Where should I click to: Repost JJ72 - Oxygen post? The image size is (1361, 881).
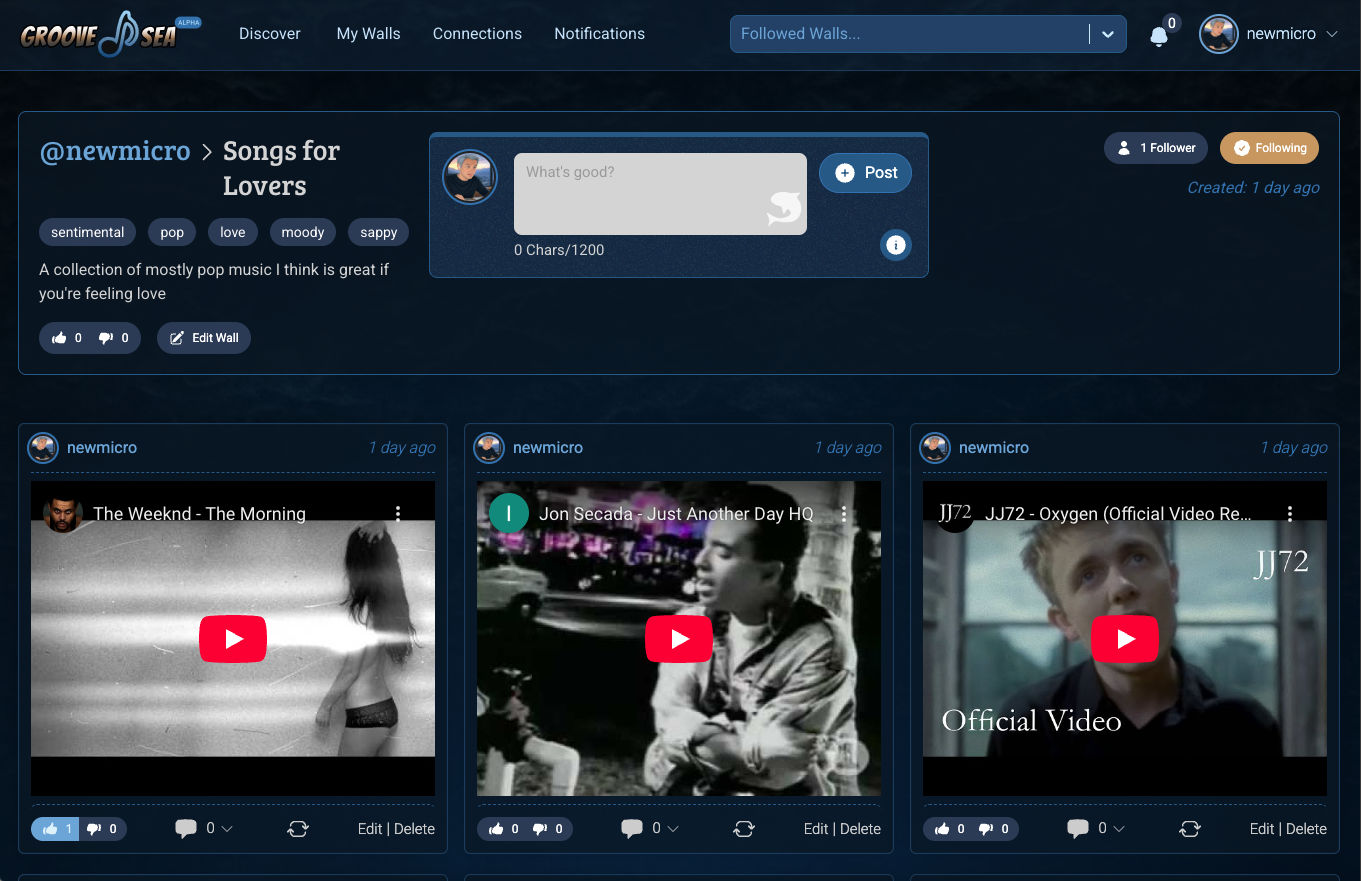tap(1189, 829)
